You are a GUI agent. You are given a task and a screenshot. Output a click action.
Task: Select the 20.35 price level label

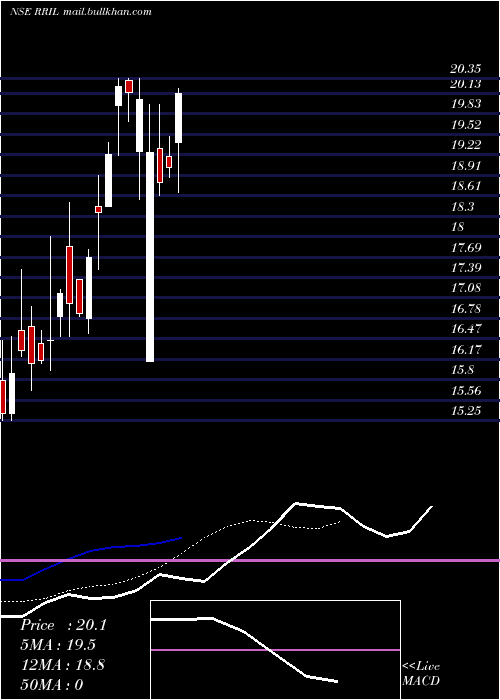[x=466, y=69]
